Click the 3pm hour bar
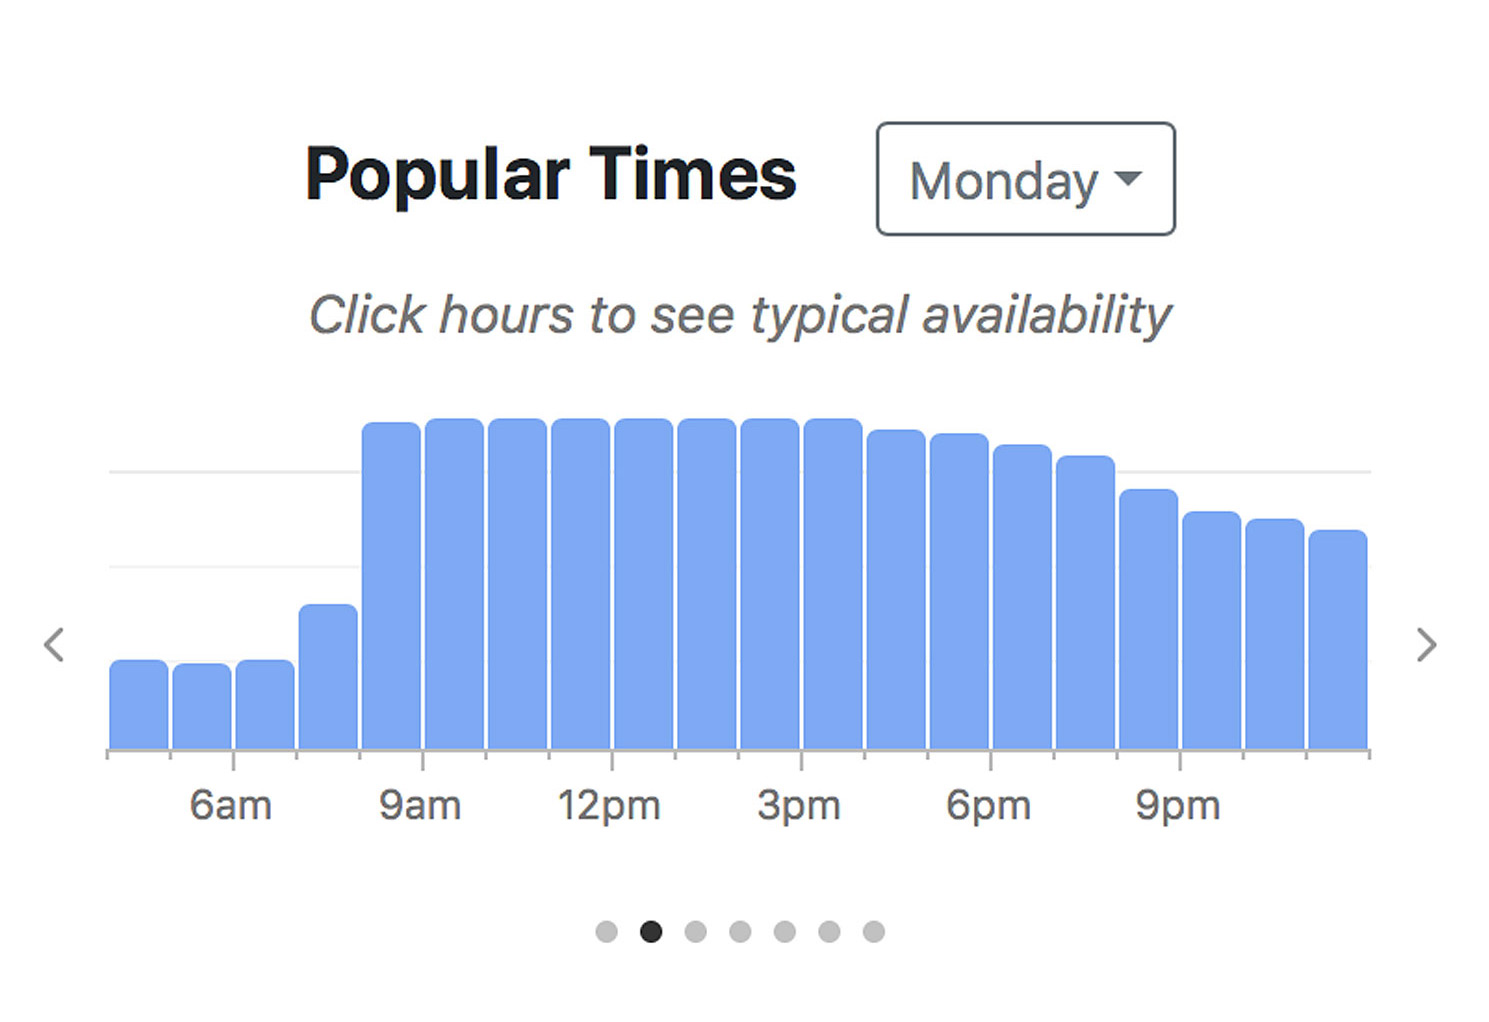 point(833,584)
